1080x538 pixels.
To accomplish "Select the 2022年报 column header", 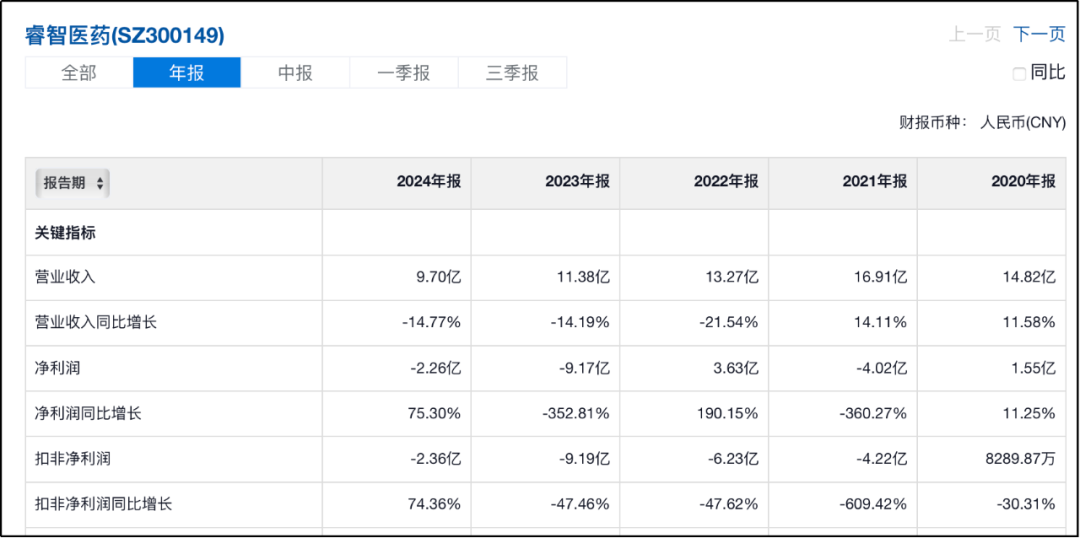I will (x=726, y=182).
